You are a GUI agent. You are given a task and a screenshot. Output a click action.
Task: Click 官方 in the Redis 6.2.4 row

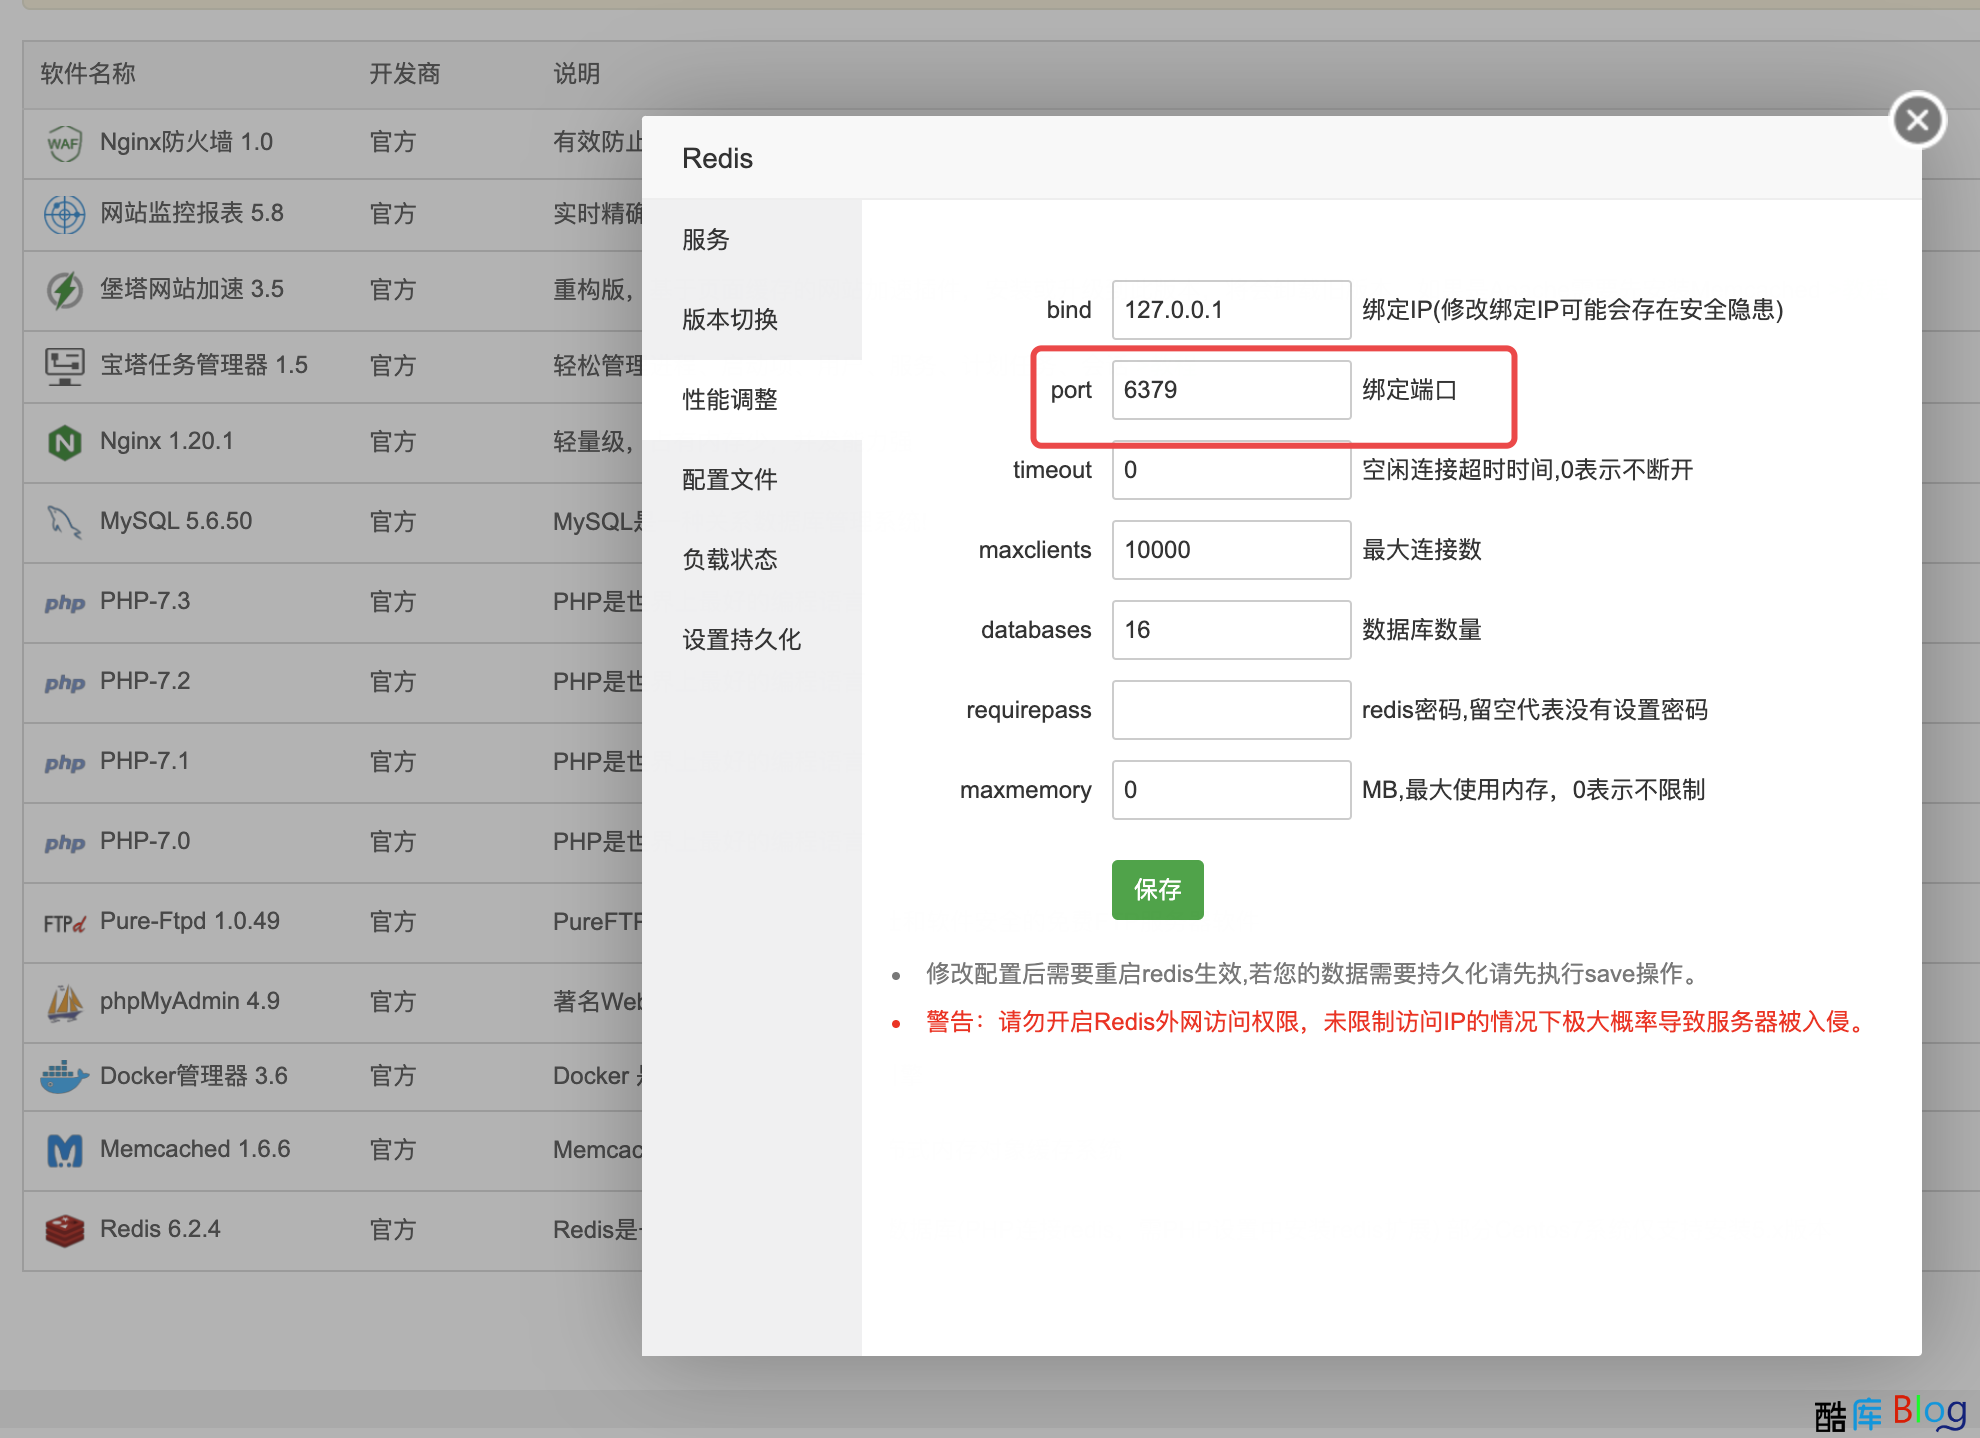393,1230
